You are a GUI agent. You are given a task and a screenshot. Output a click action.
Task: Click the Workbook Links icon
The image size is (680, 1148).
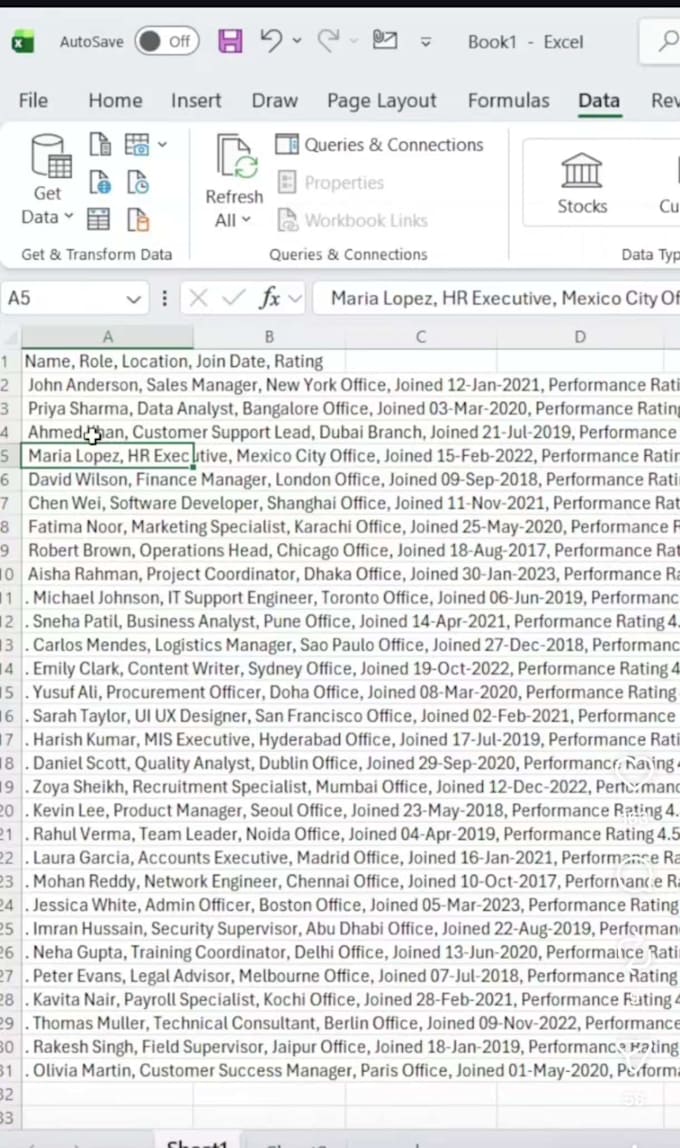point(287,220)
